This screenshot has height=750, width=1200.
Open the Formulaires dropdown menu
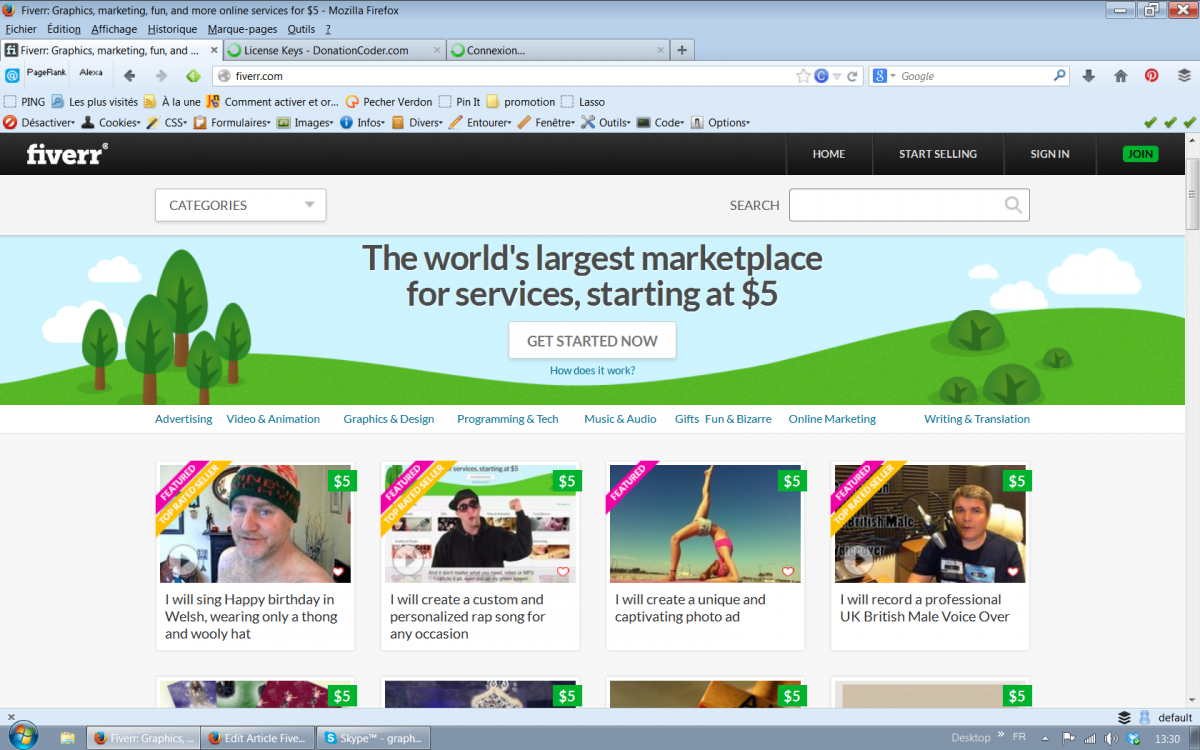point(233,123)
